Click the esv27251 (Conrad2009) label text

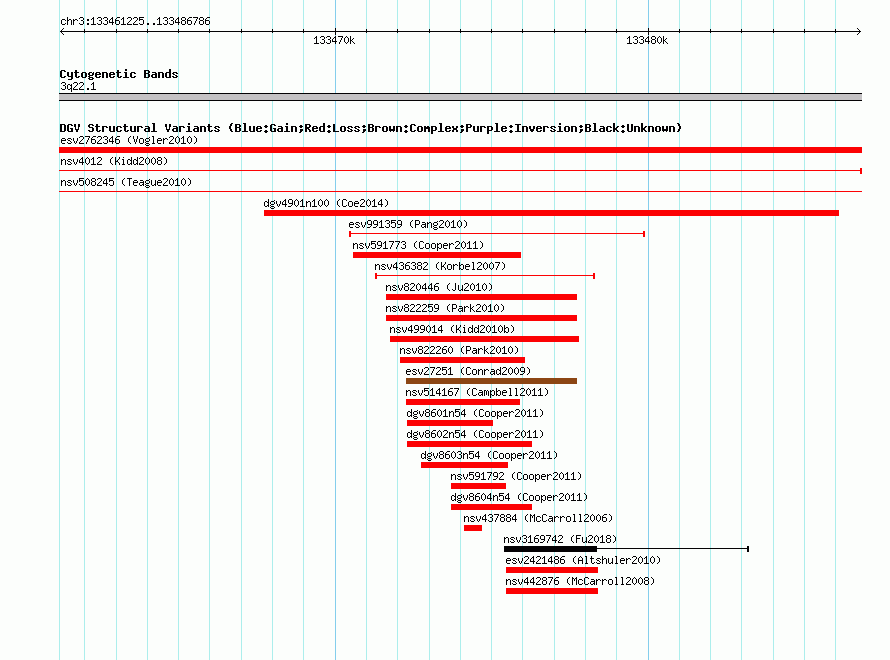468,371
